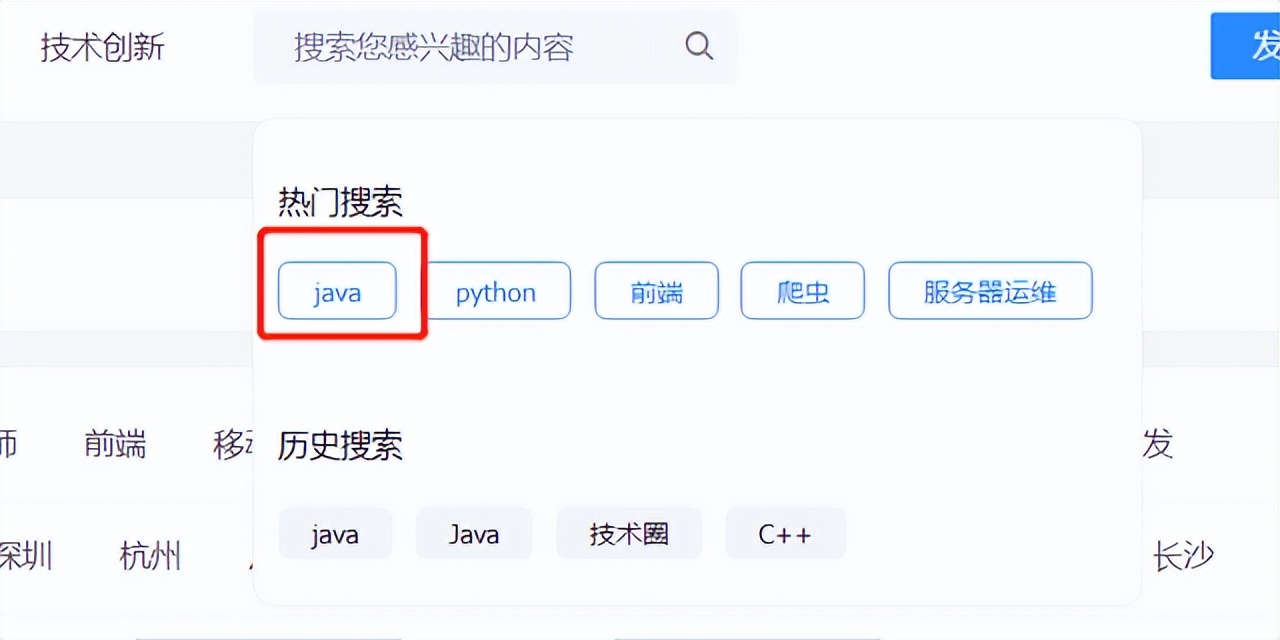Open the 技术创新 menu at top left
The height and width of the screenshot is (640, 1280).
click(x=101, y=46)
